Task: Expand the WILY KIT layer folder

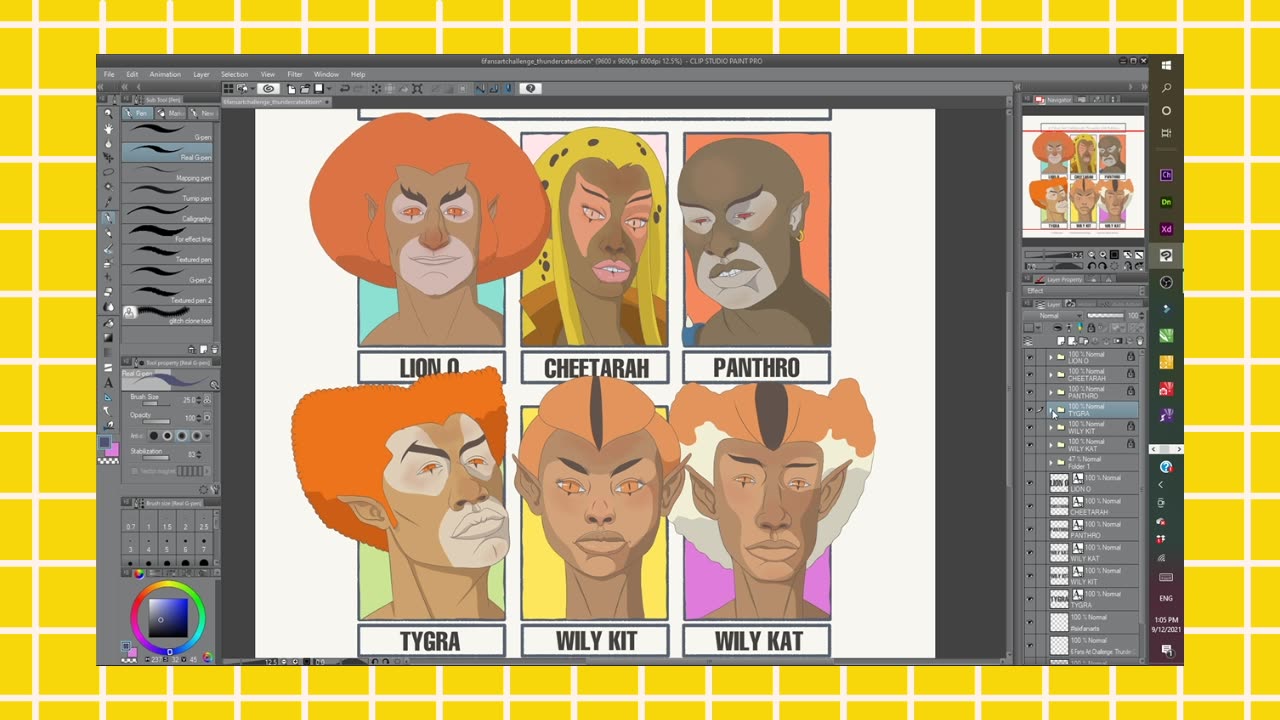Action: tap(1051, 428)
